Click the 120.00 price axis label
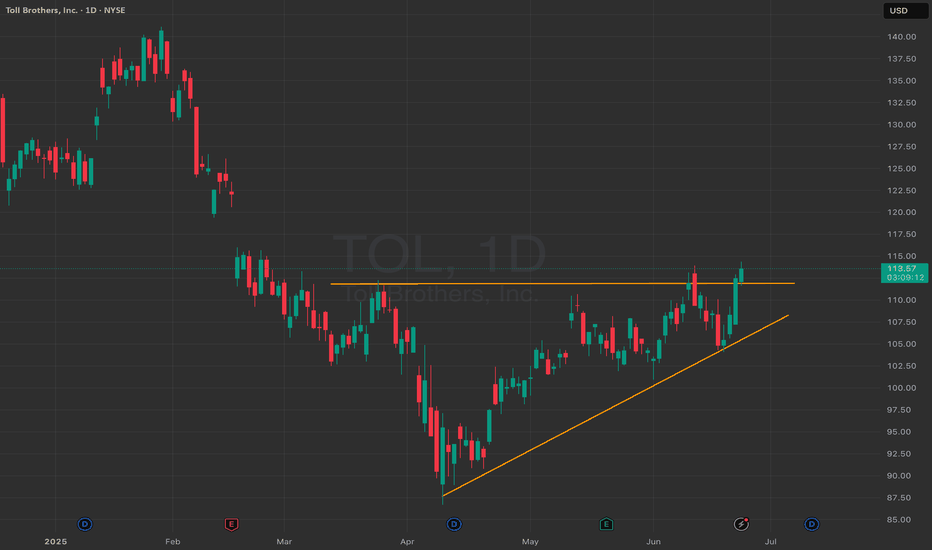This screenshot has height=550, width=932. coord(901,212)
